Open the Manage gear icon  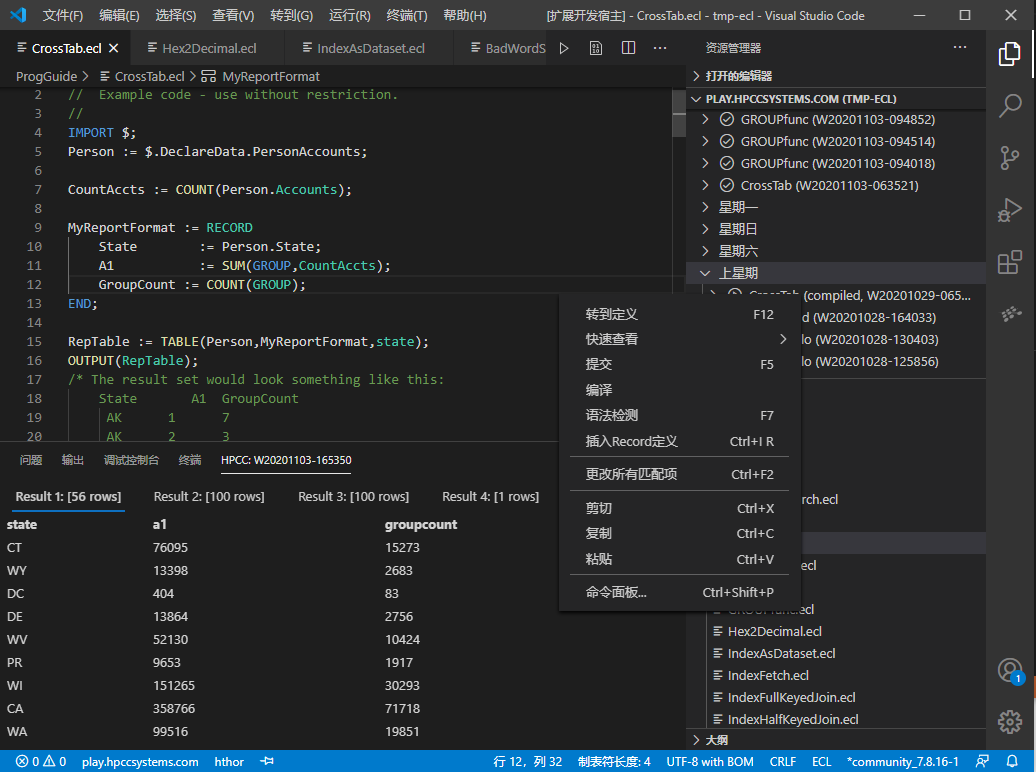pyautogui.click(x=1010, y=722)
